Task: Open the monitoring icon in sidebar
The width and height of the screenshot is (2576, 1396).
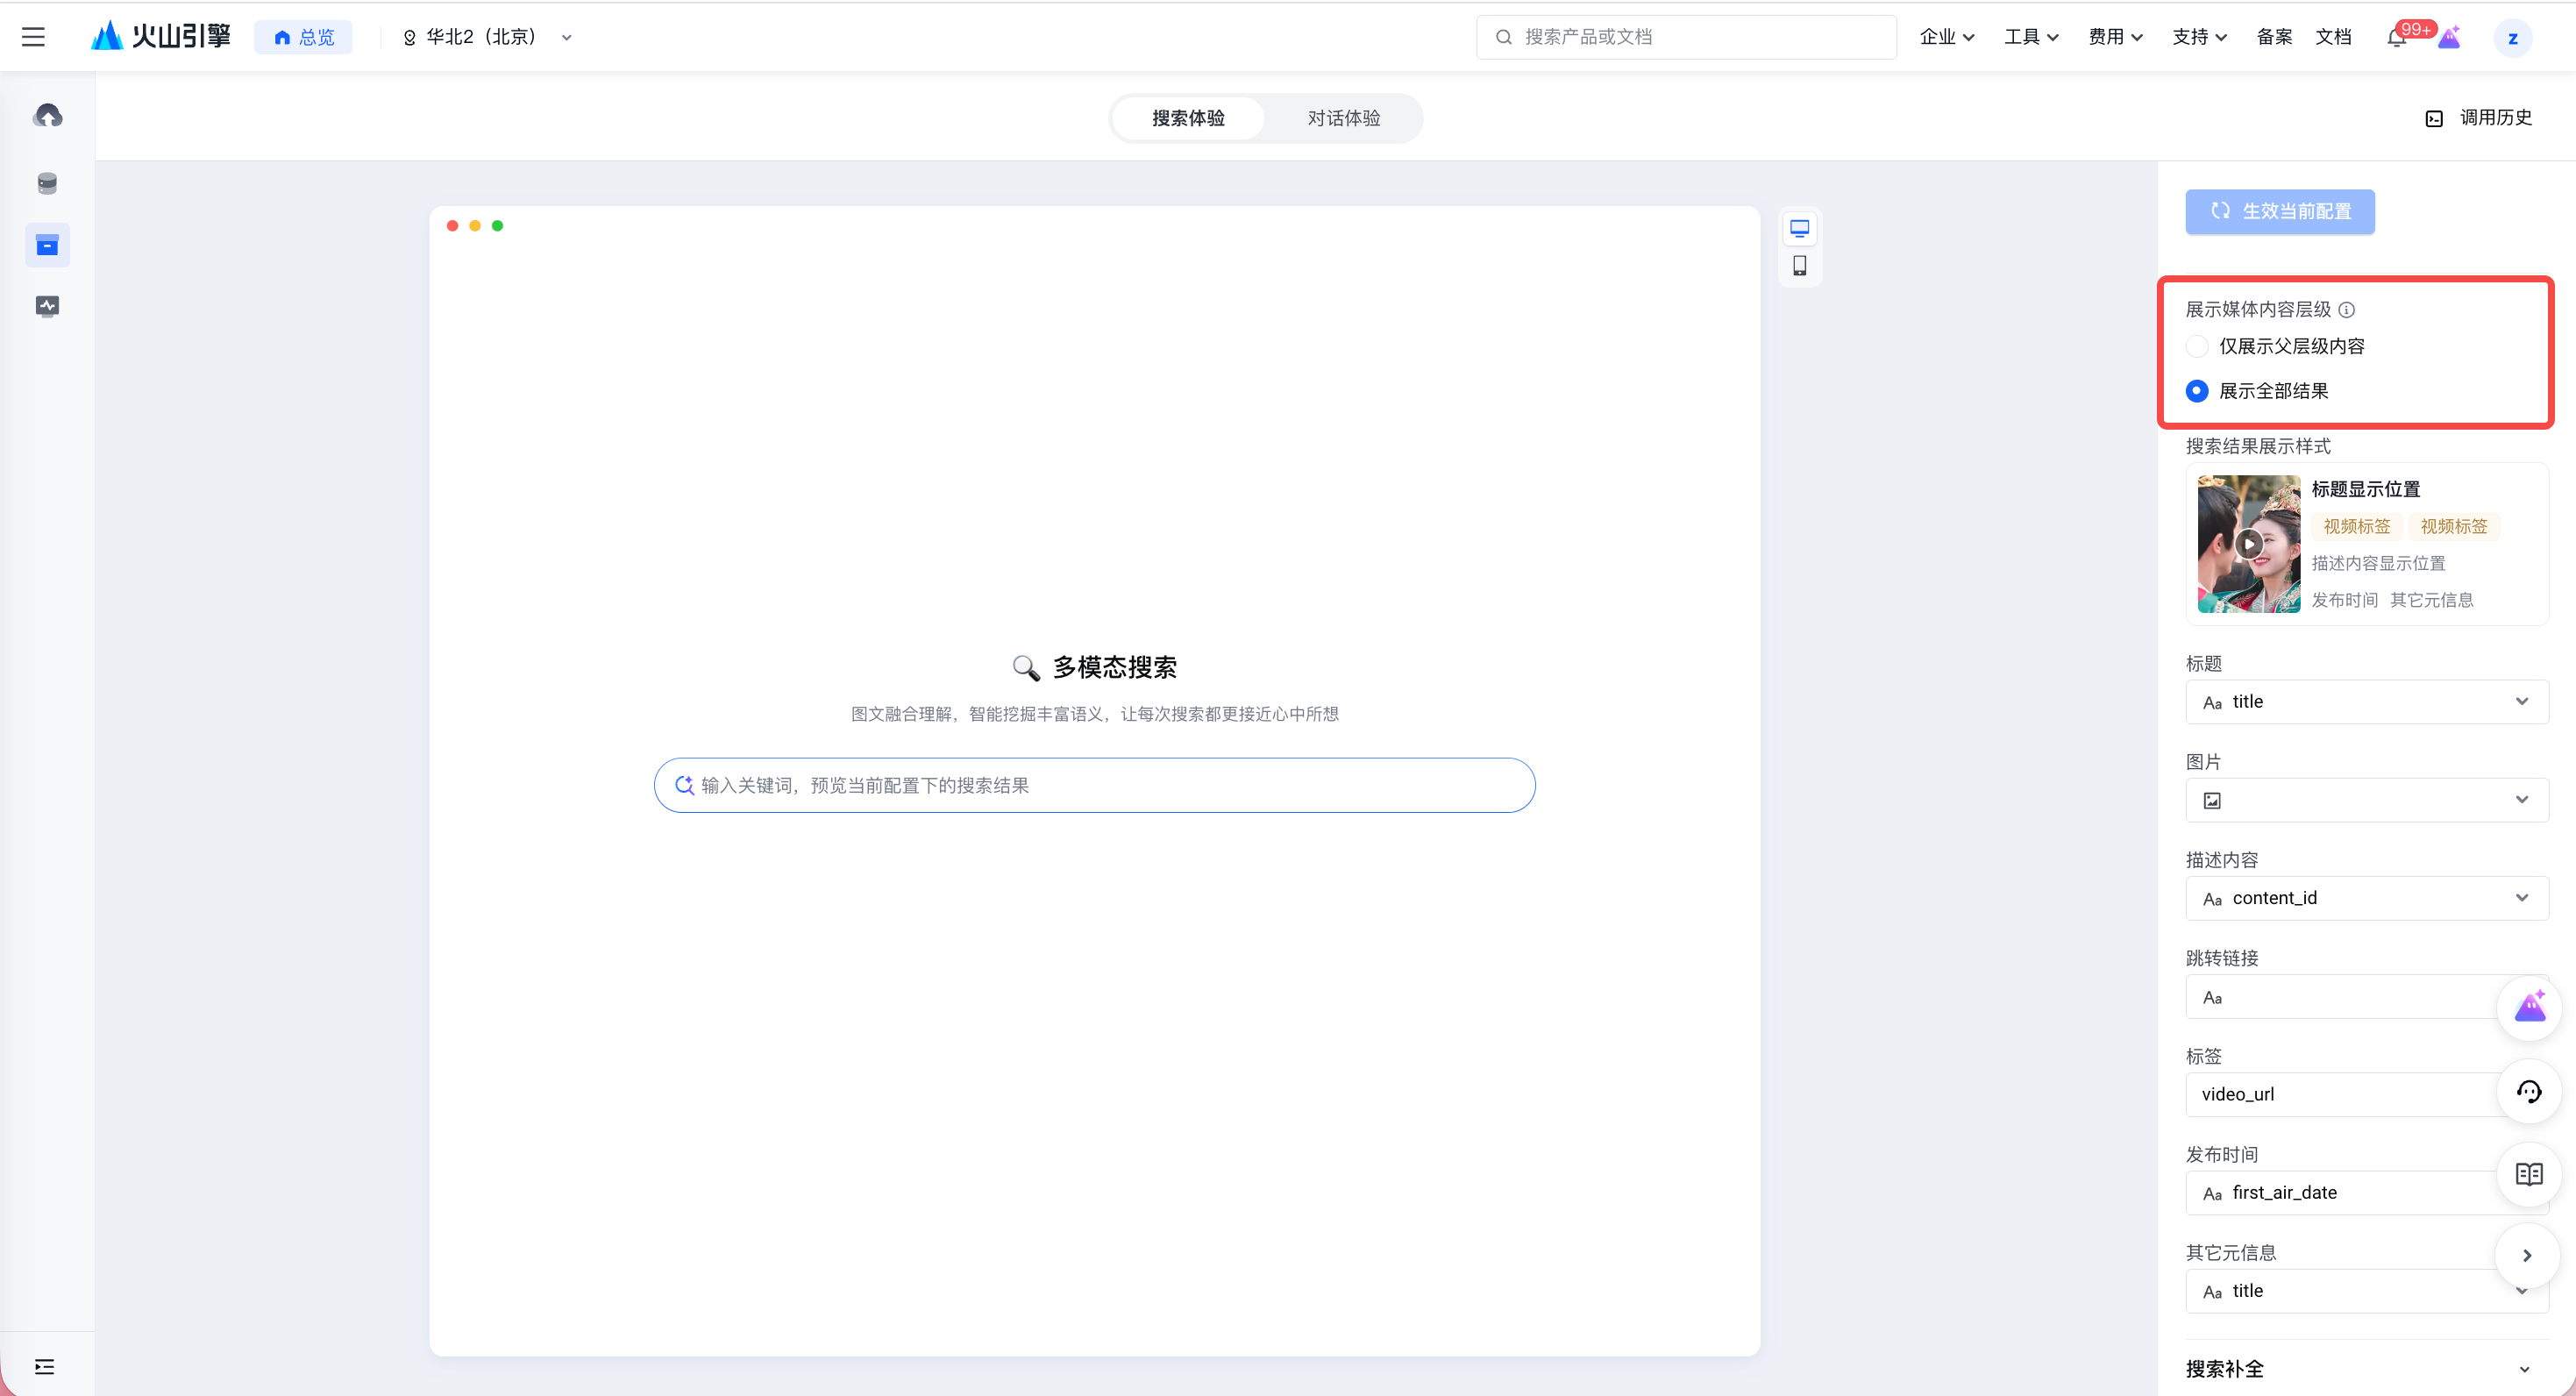Action: [47, 306]
